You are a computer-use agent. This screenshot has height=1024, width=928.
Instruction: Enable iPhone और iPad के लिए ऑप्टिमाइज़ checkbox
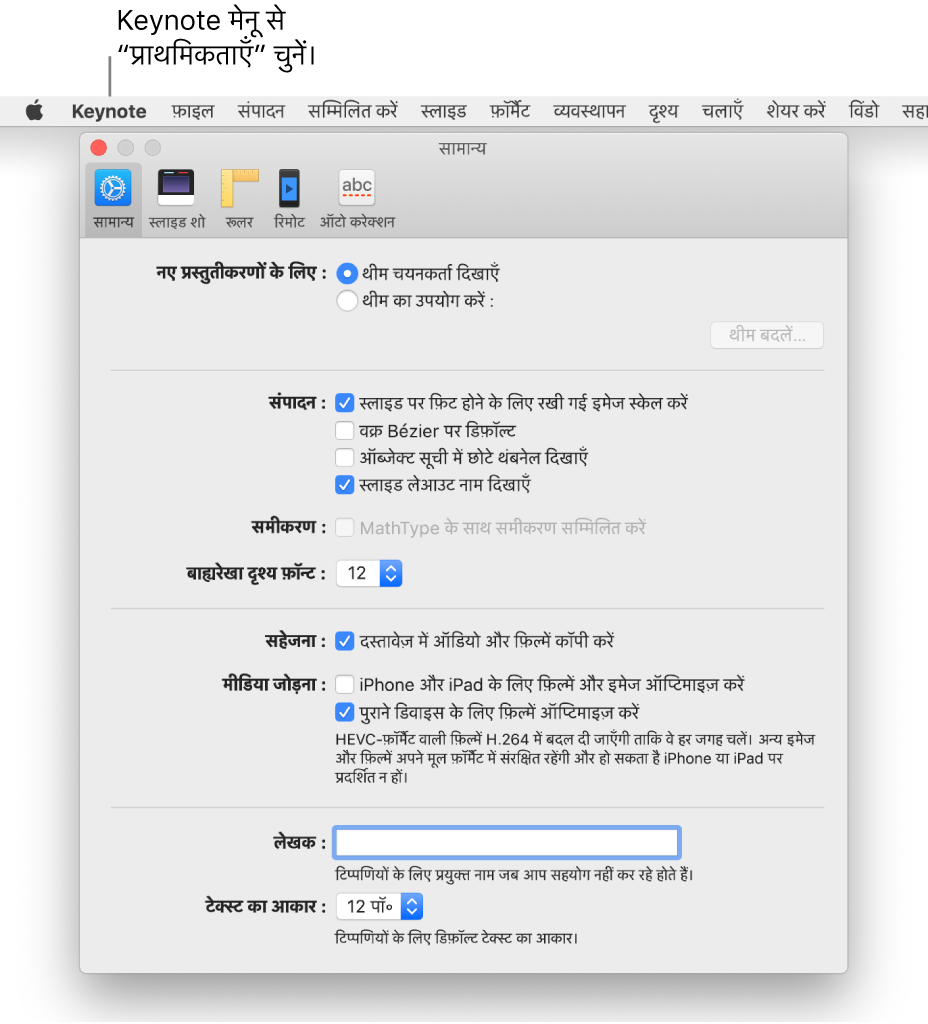tap(344, 684)
